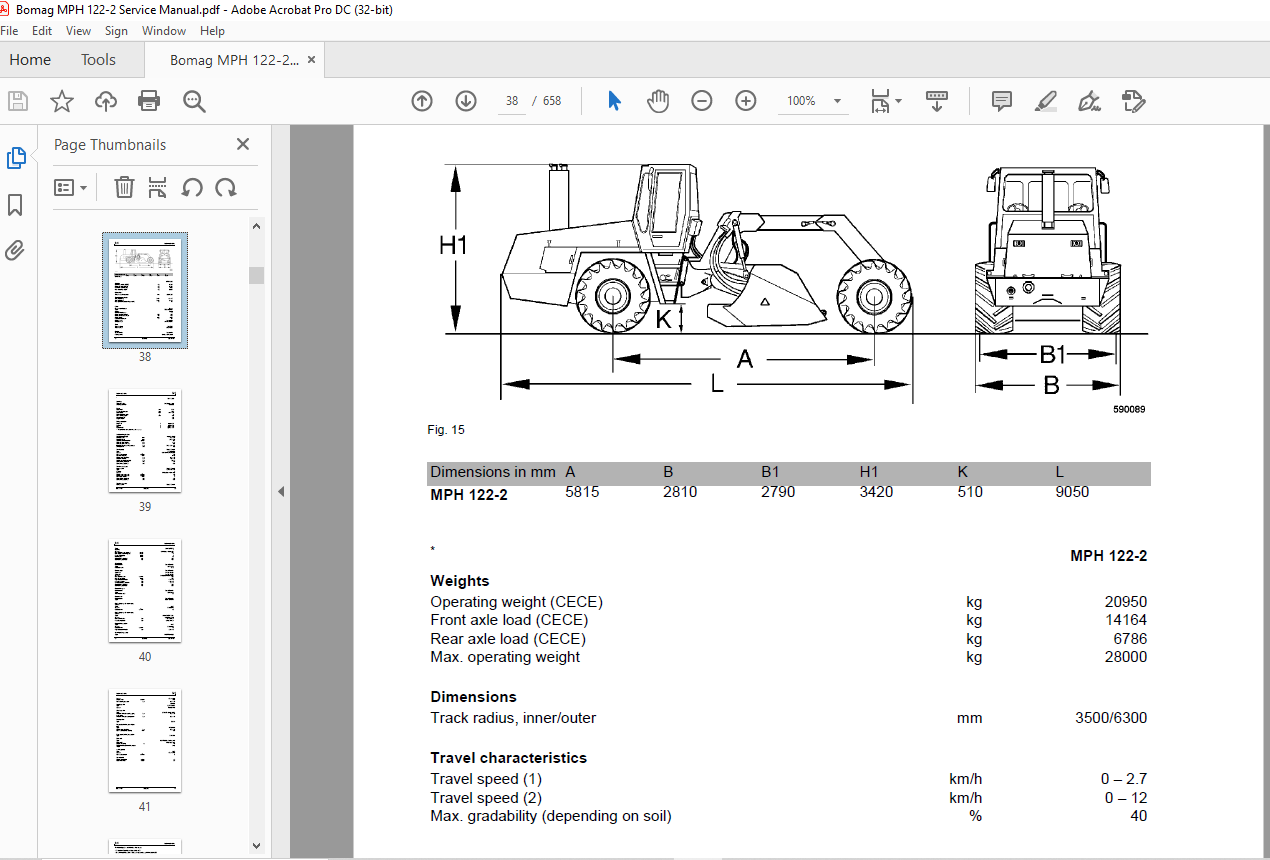The width and height of the screenshot is (1270, 860).
Task: Open the Help menu
Action: coord(213,31)
